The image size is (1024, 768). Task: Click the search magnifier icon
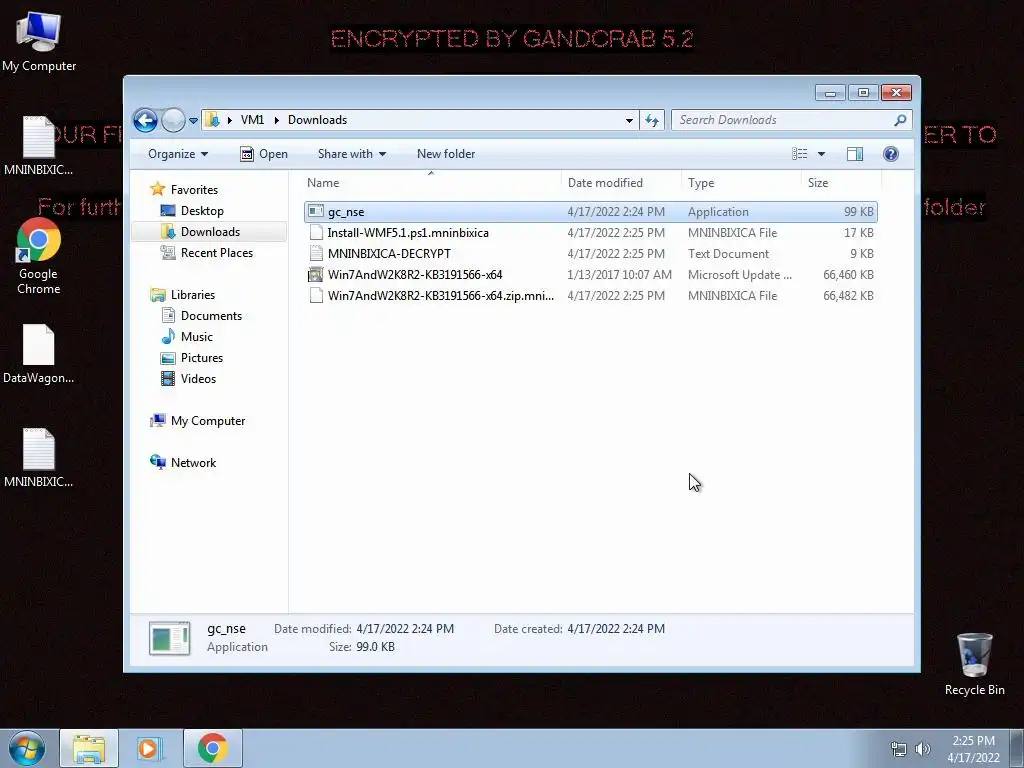(x=901, y=120)
